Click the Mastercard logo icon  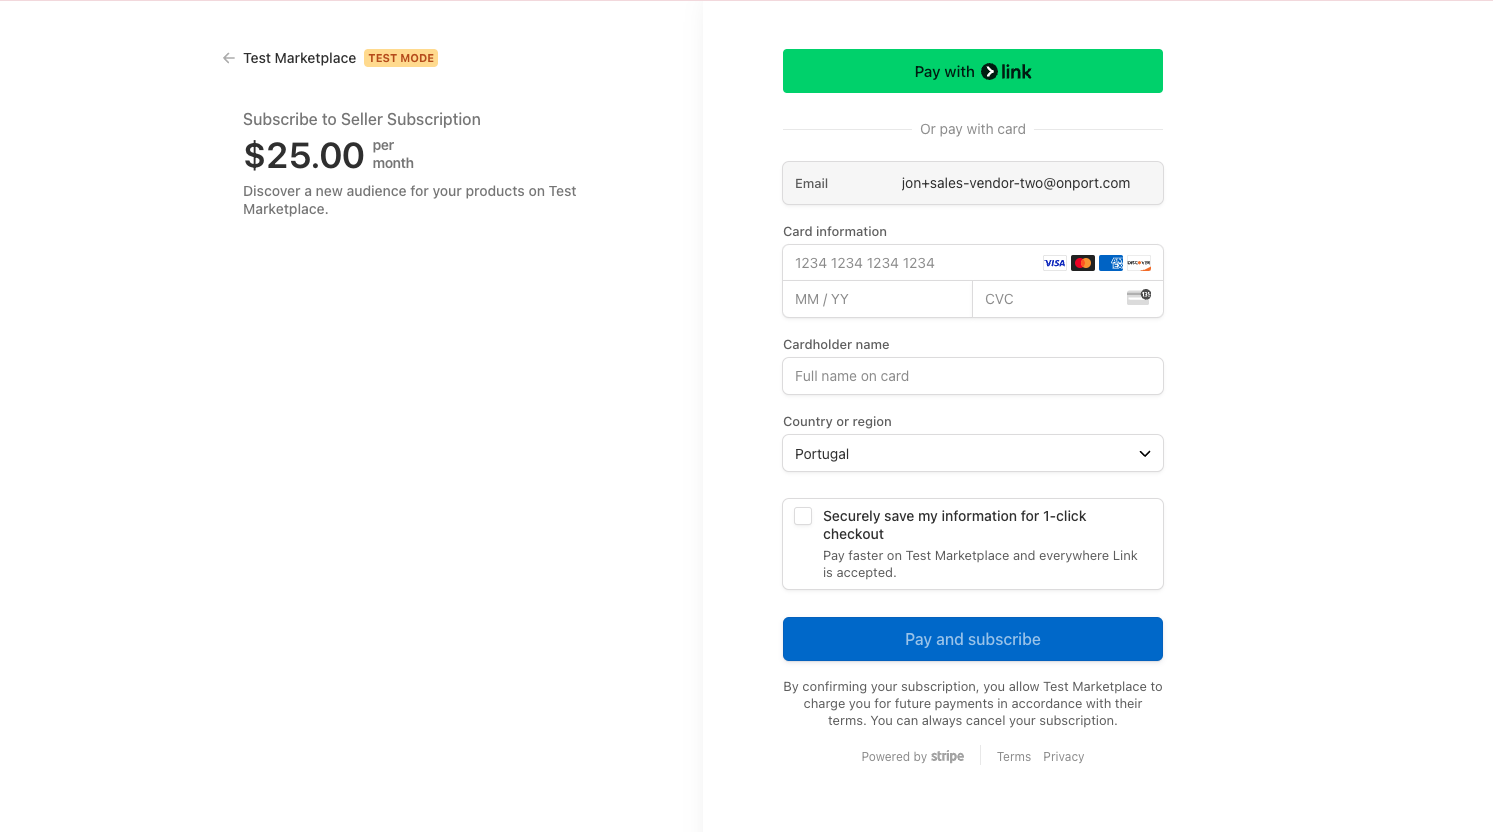(1083, 263)
